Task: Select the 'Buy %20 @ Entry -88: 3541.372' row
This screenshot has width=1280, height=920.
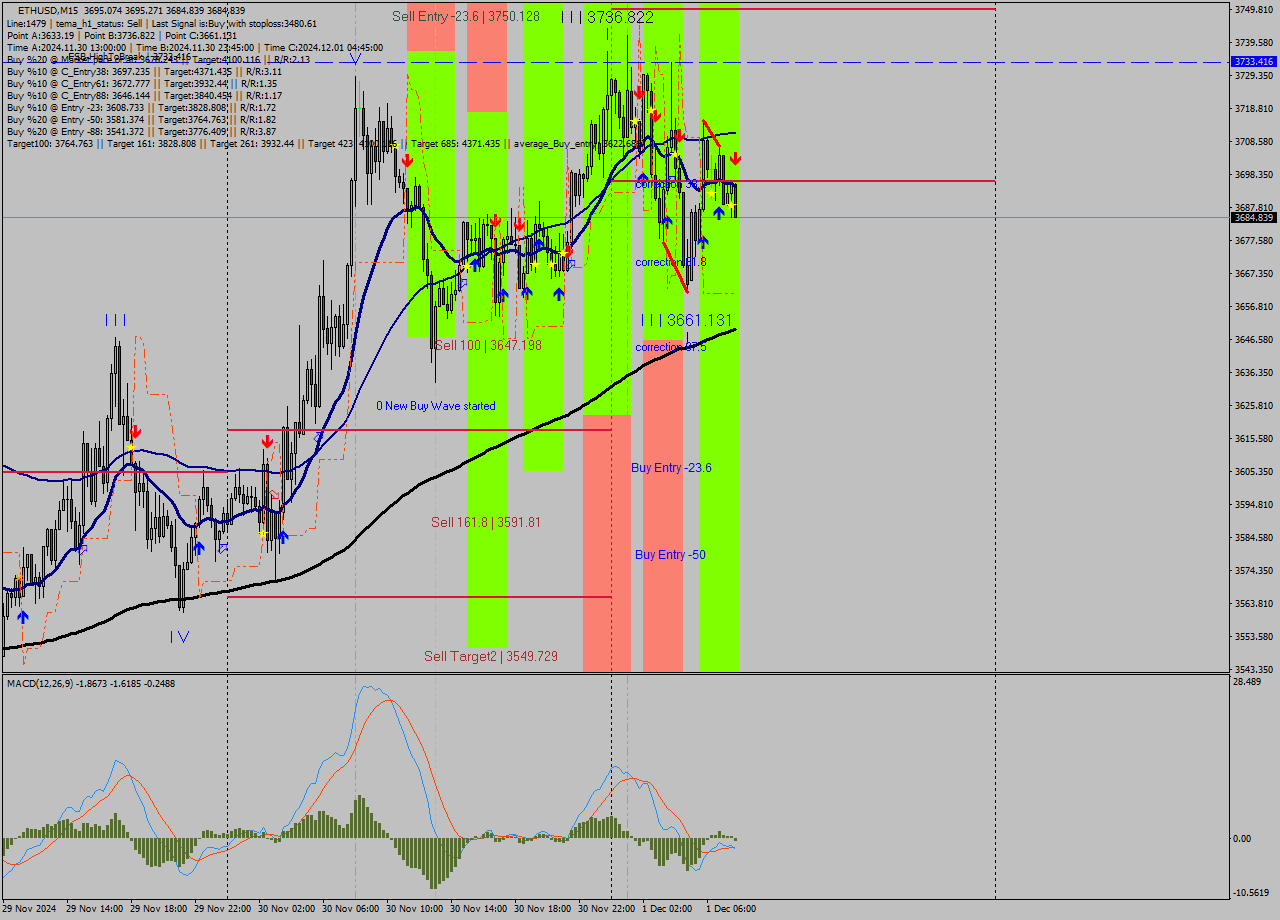Action: 141,131
